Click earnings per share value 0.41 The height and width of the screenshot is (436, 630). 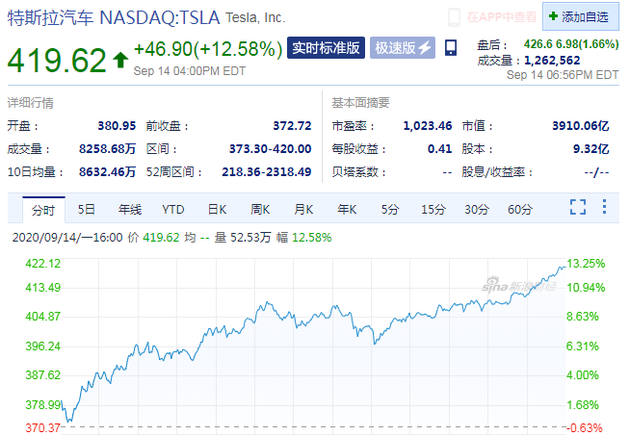point(440,149)
